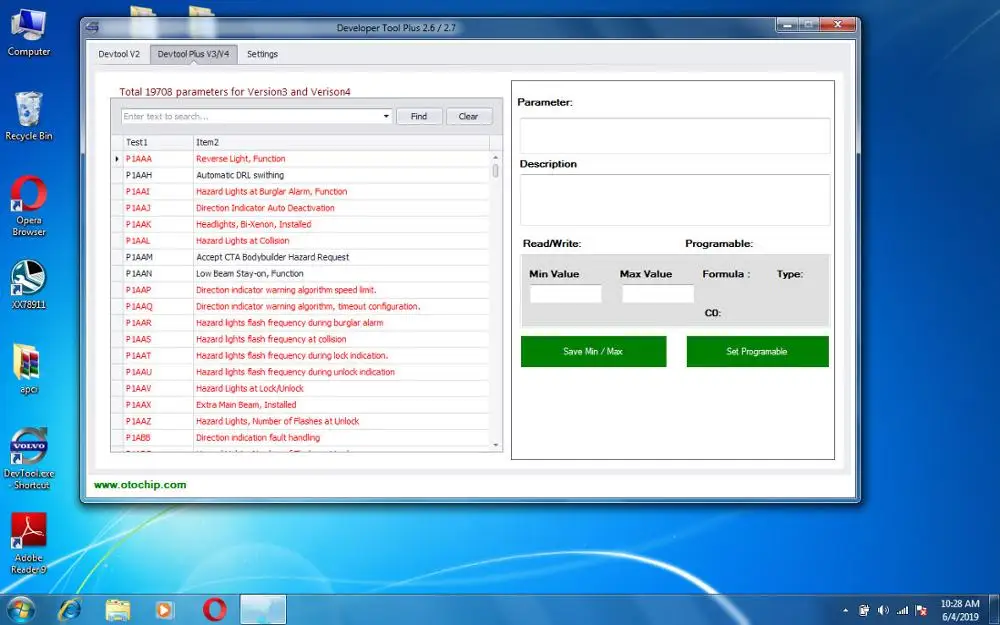The width and height of the screenshot is (1000, 625).
Task: Open Opera Browser desktop icon
Action: click(29, 205)
